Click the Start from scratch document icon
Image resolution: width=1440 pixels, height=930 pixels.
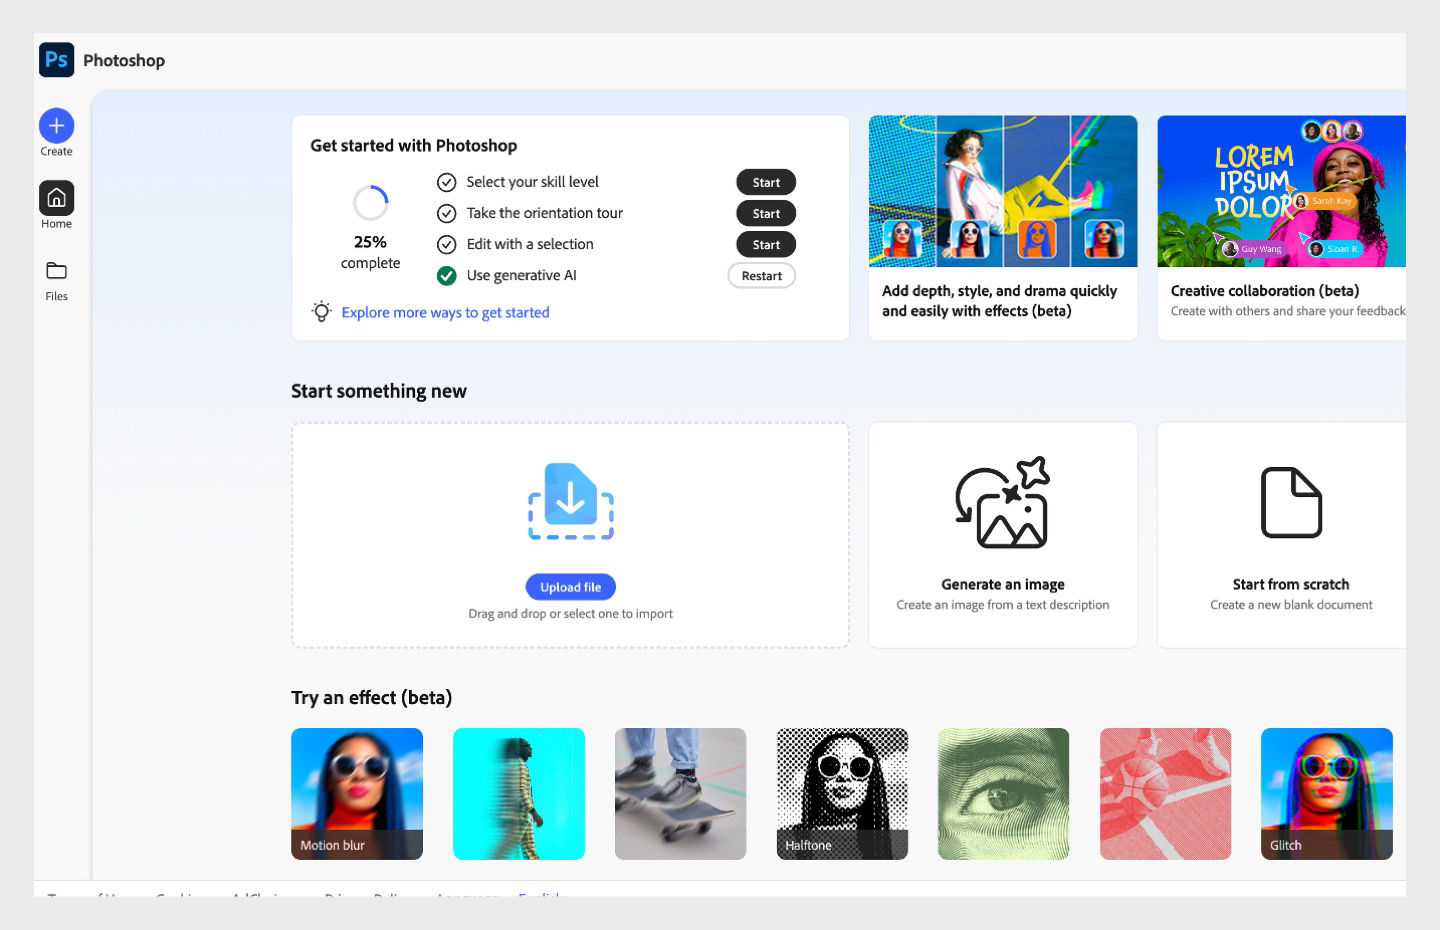(1291, 503)
